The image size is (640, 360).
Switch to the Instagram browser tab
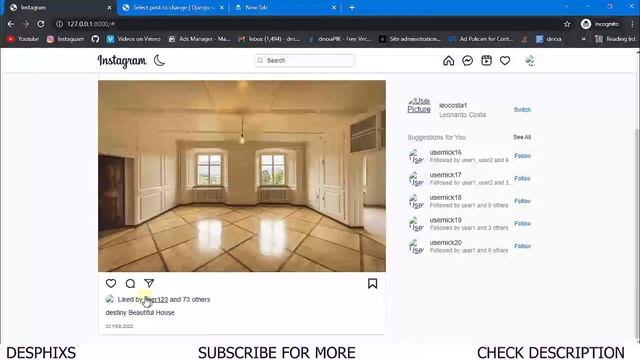pos(60,8)
